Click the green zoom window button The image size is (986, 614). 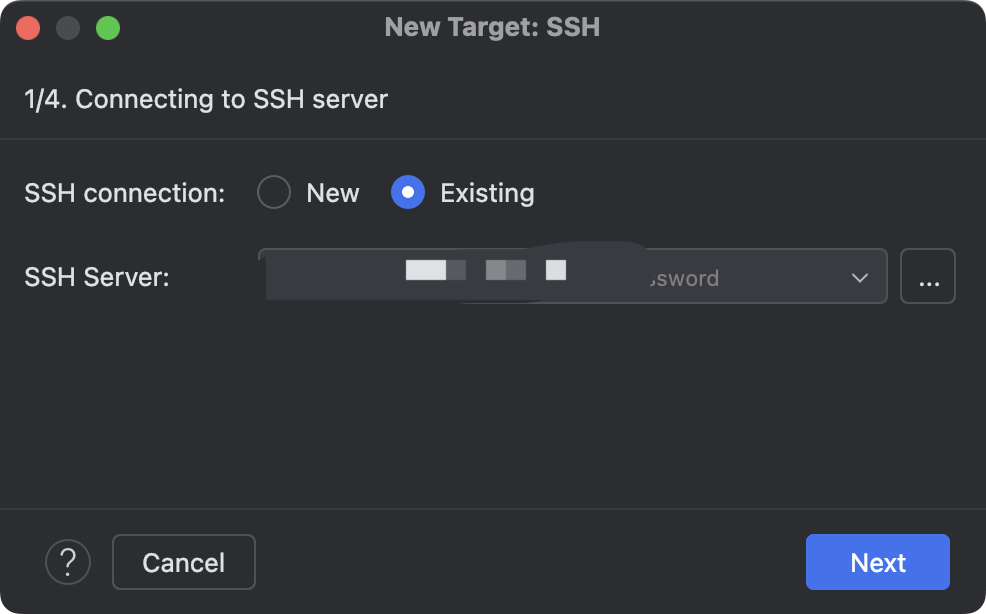(108, 27)
